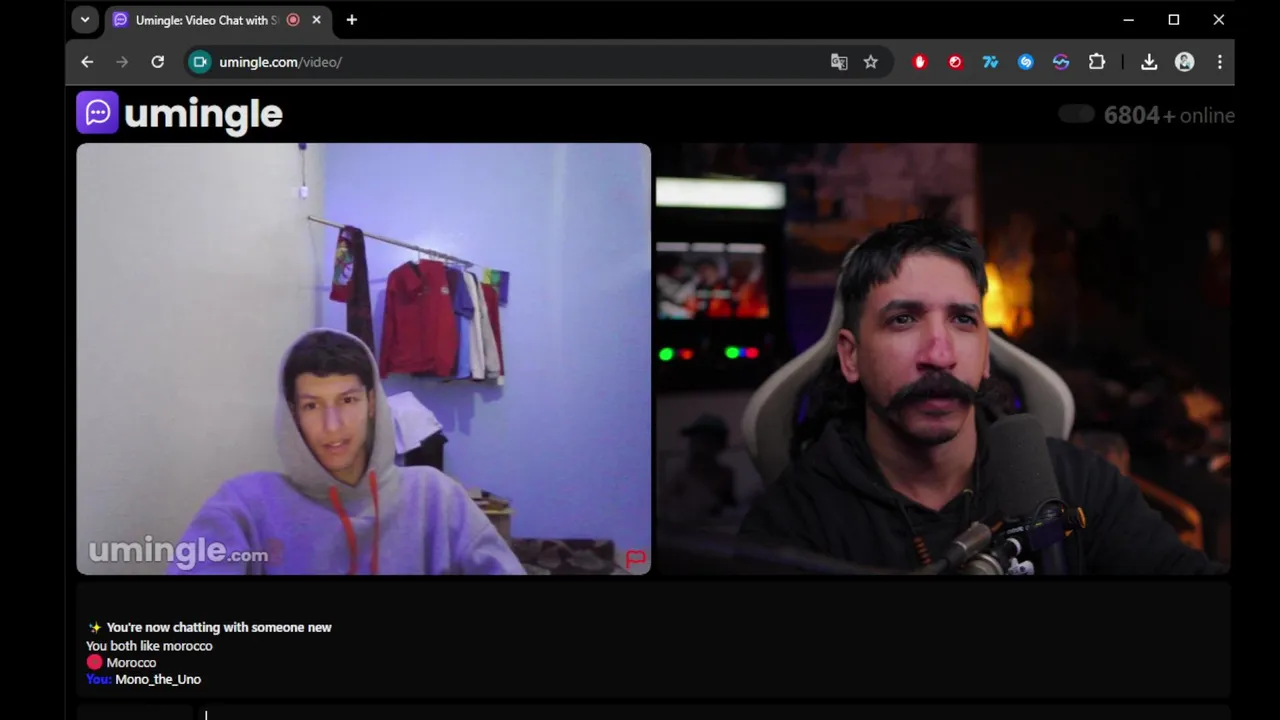Screen dimensions: 1280x720
Task: Click your own webcam video feed
Action: click(943, 359)
